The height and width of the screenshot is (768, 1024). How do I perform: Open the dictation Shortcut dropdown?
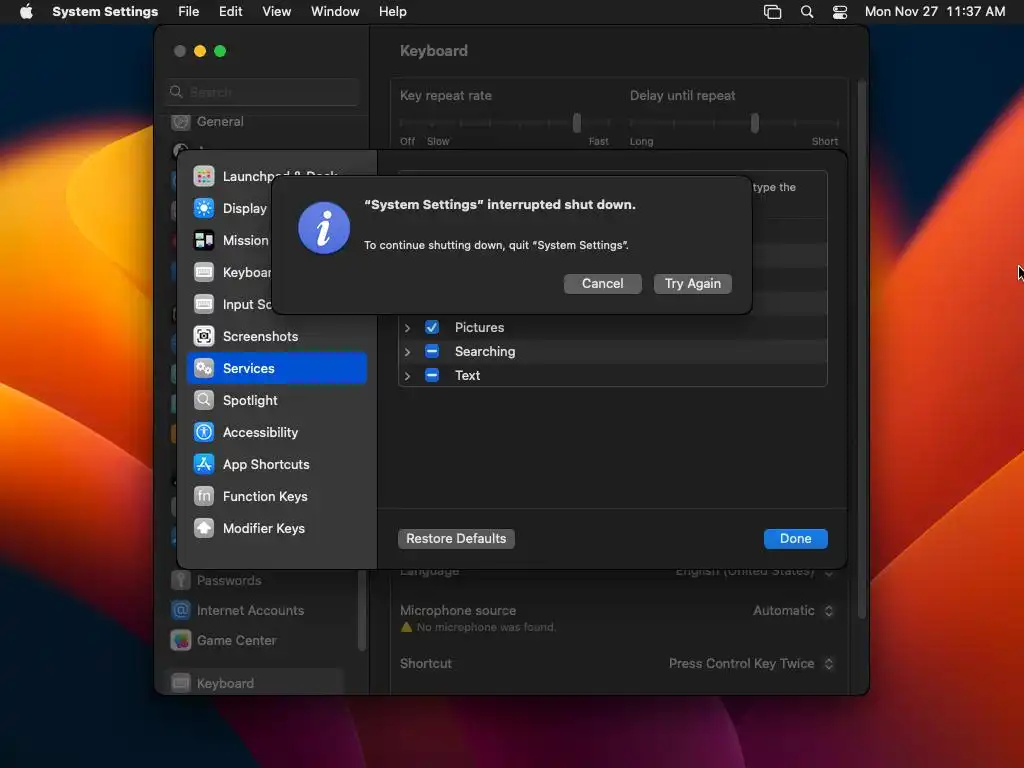click(x=751, y=664)
